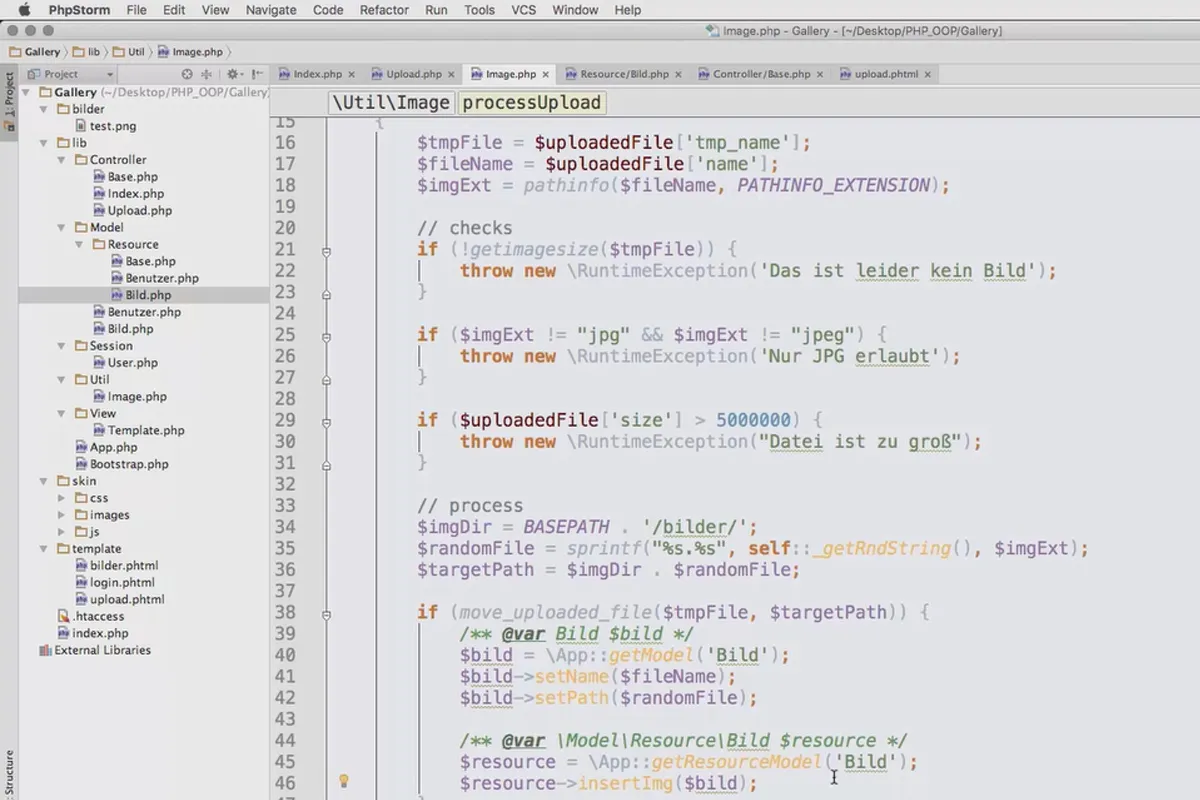The width and height of the screenshot is (1200, 800).
Task: Open the Project panel gear settings
Action: click(232, 74)
